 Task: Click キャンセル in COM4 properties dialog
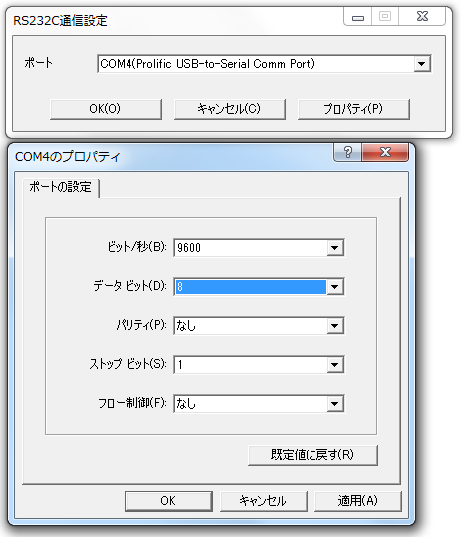point(263,501)
